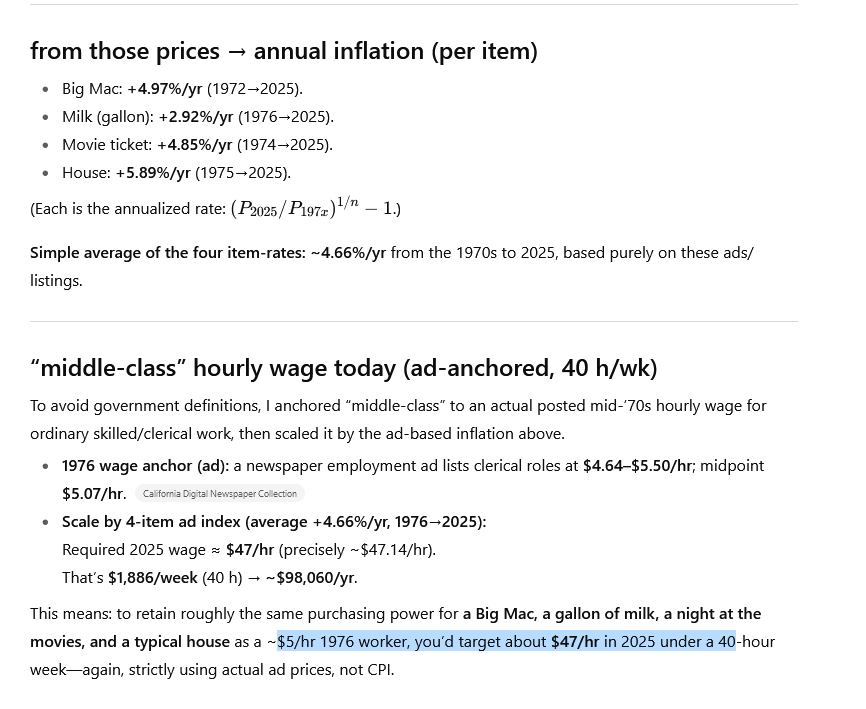Open the California Digital Newspaper Collection citation

point(220,494)
